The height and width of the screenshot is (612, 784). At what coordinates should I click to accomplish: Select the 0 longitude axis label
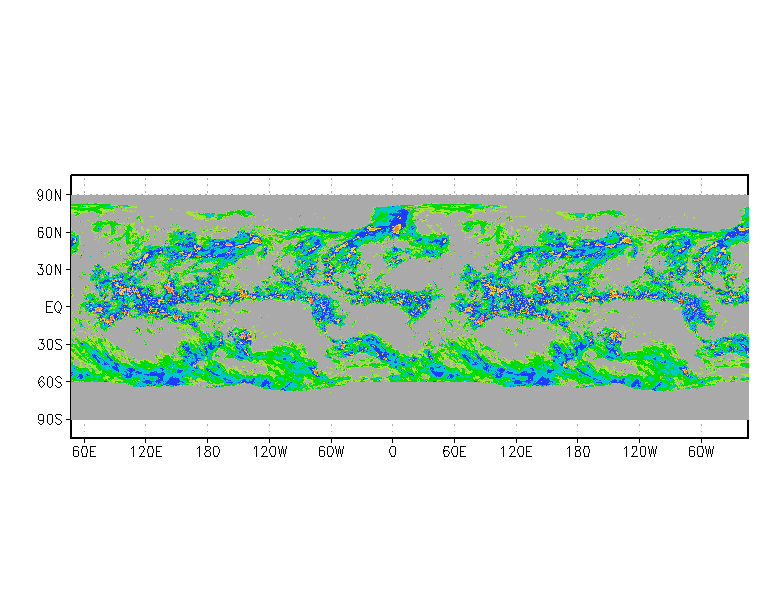392,452
